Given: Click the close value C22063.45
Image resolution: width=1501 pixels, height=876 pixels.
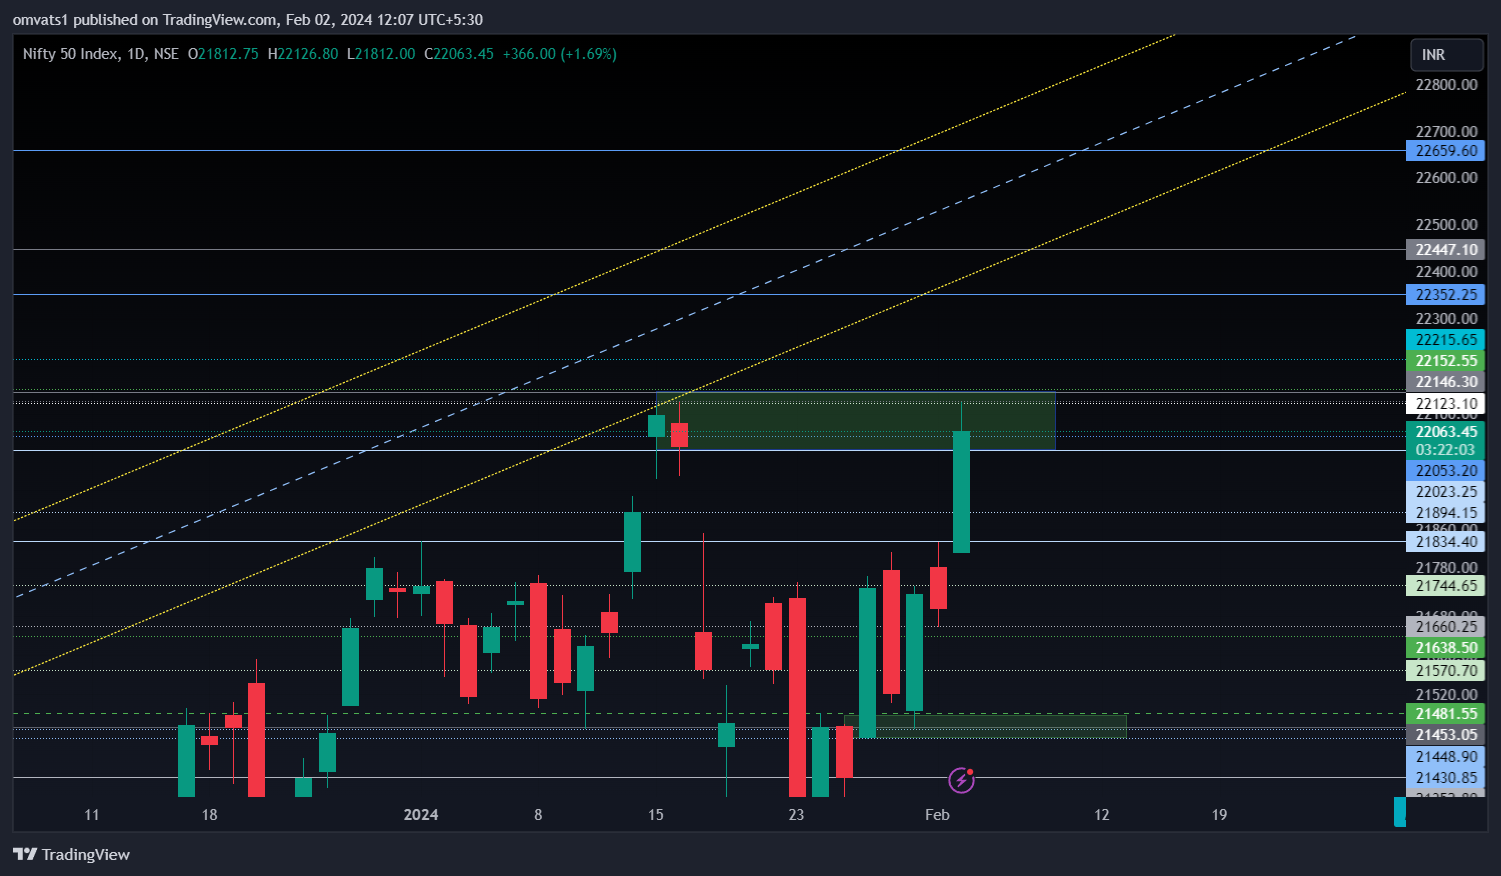Looking at the screenshot, I should point(459,54).
